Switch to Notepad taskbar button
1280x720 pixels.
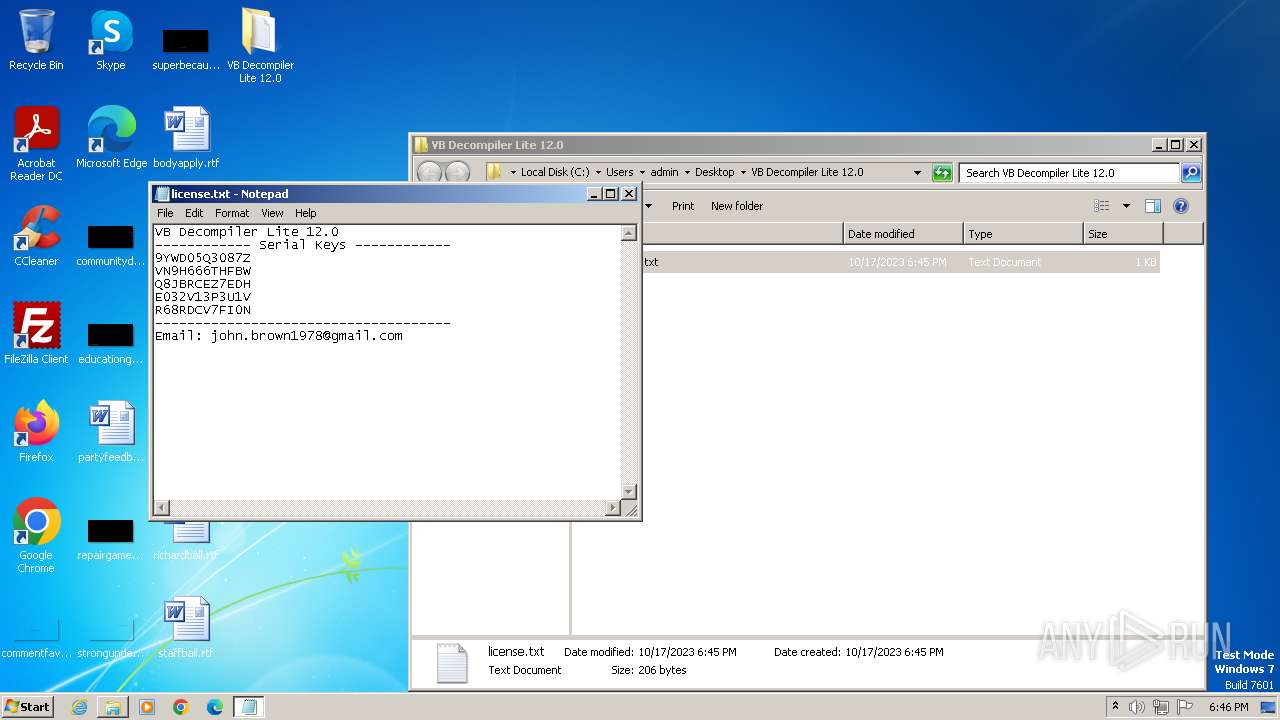click(249, 707)
